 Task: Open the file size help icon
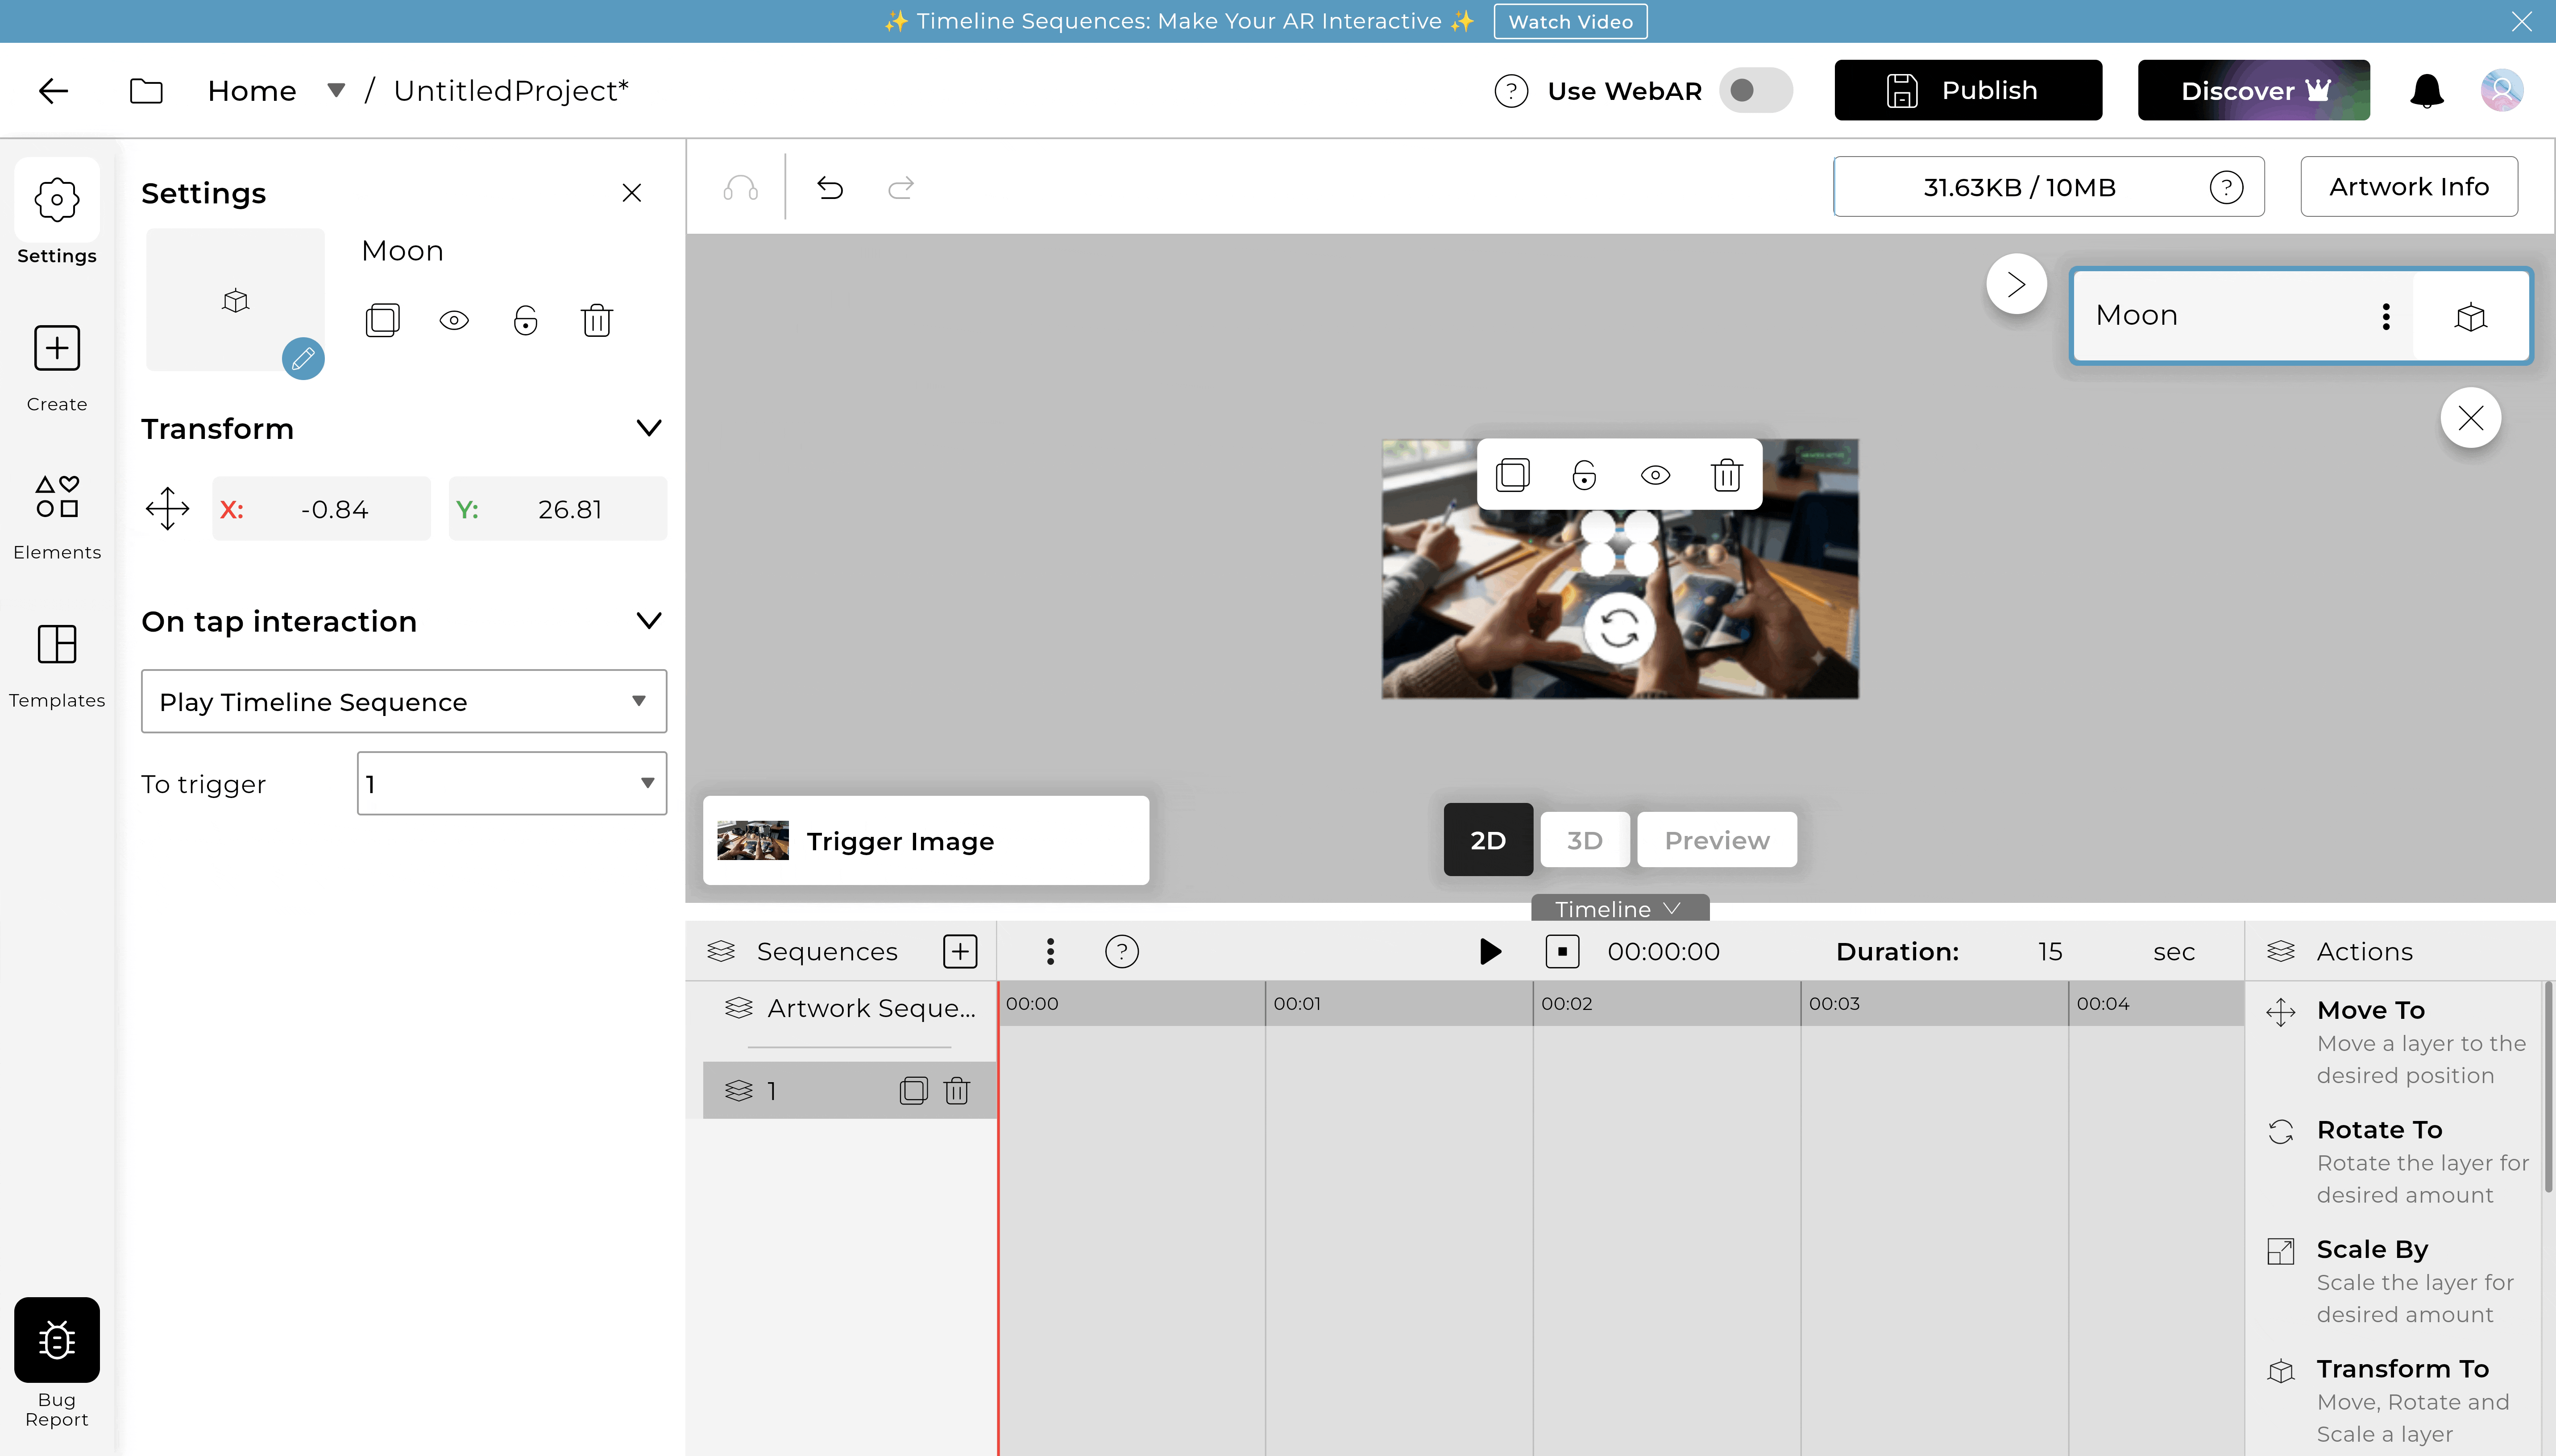click(x=2226, y=187)
